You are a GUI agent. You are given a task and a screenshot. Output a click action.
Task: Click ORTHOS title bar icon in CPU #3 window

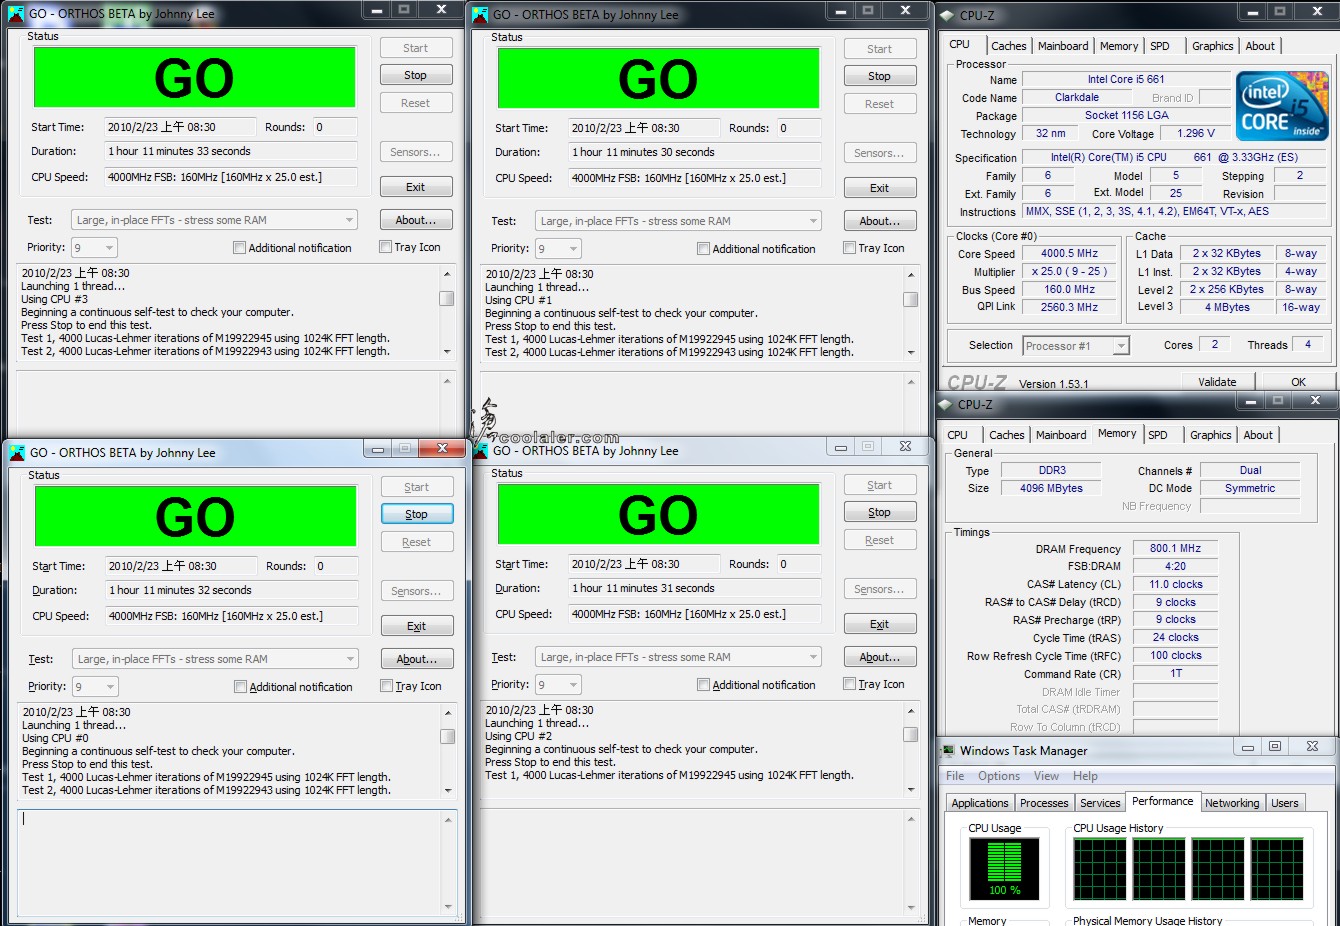point(16,14)
